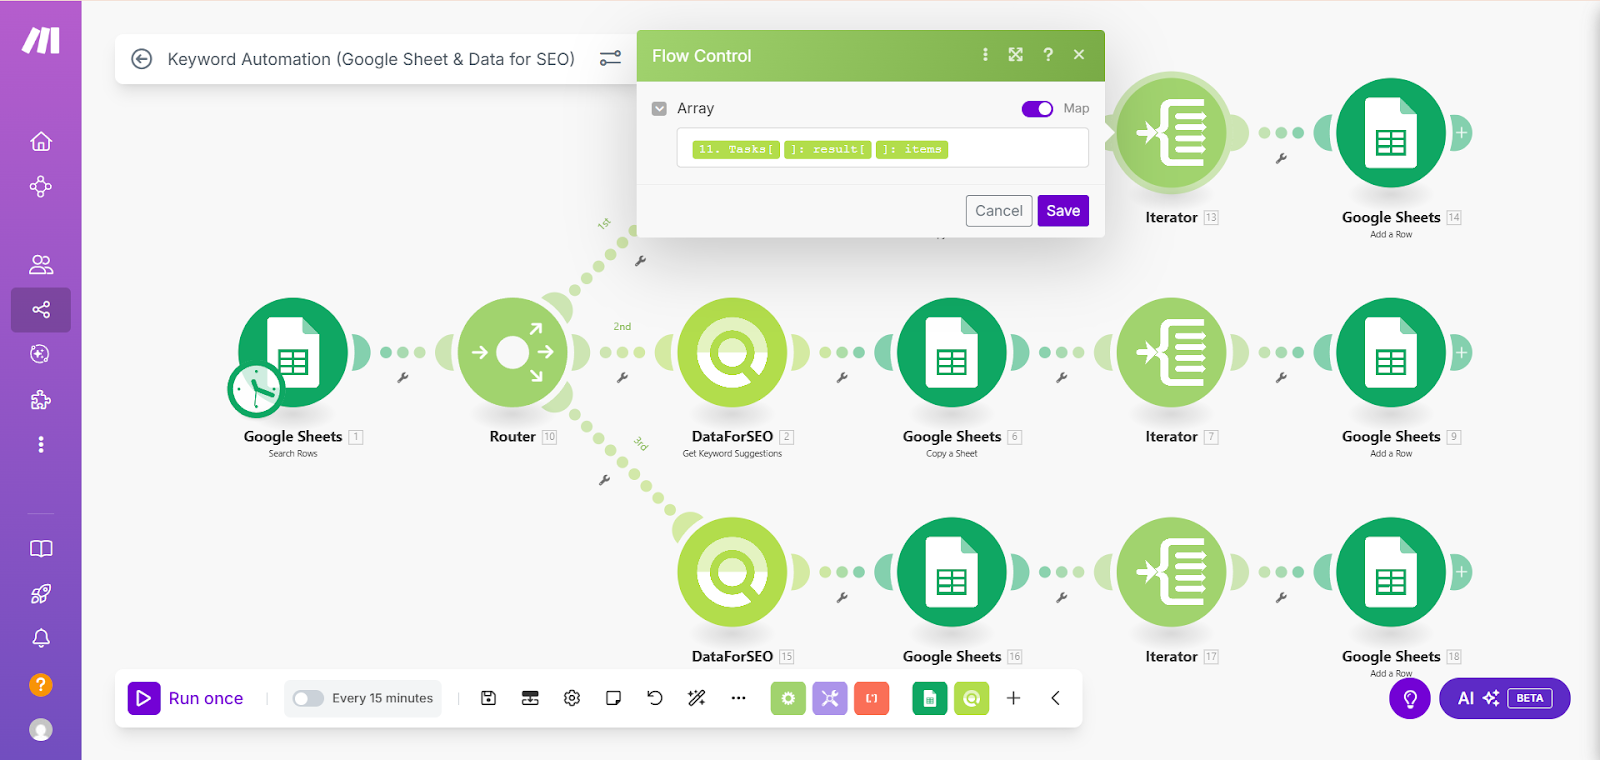Open Notes icon in bottom toolbar

pos(614,698)
